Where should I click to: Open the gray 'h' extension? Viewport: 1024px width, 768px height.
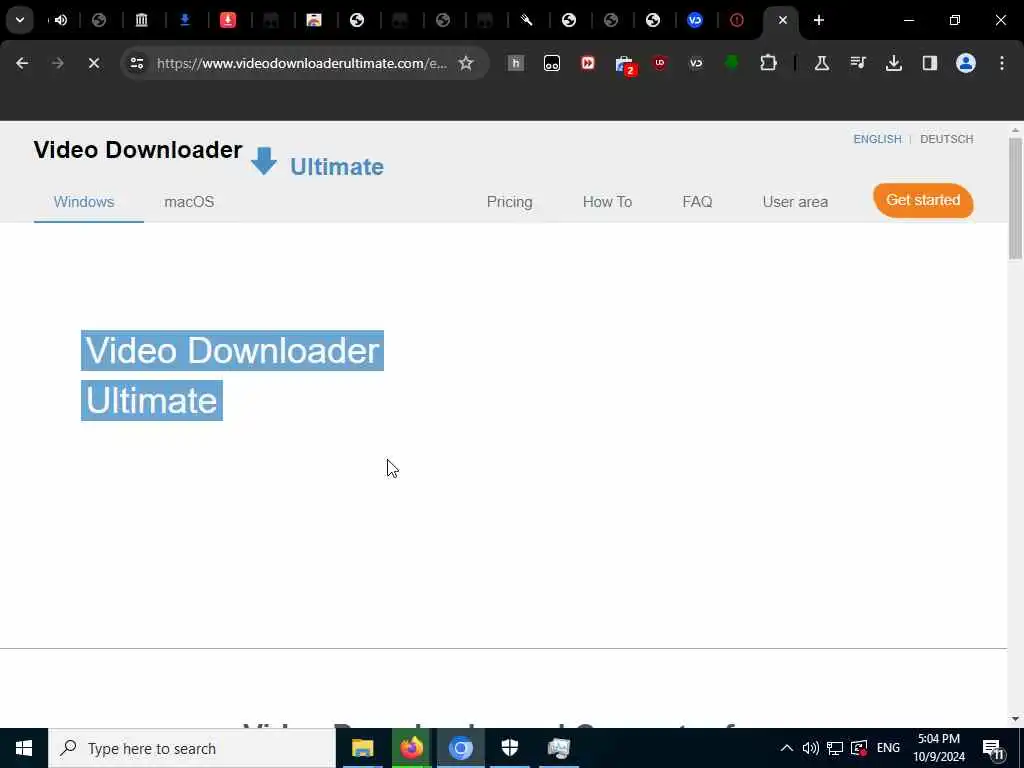click(x=516, y=63)
